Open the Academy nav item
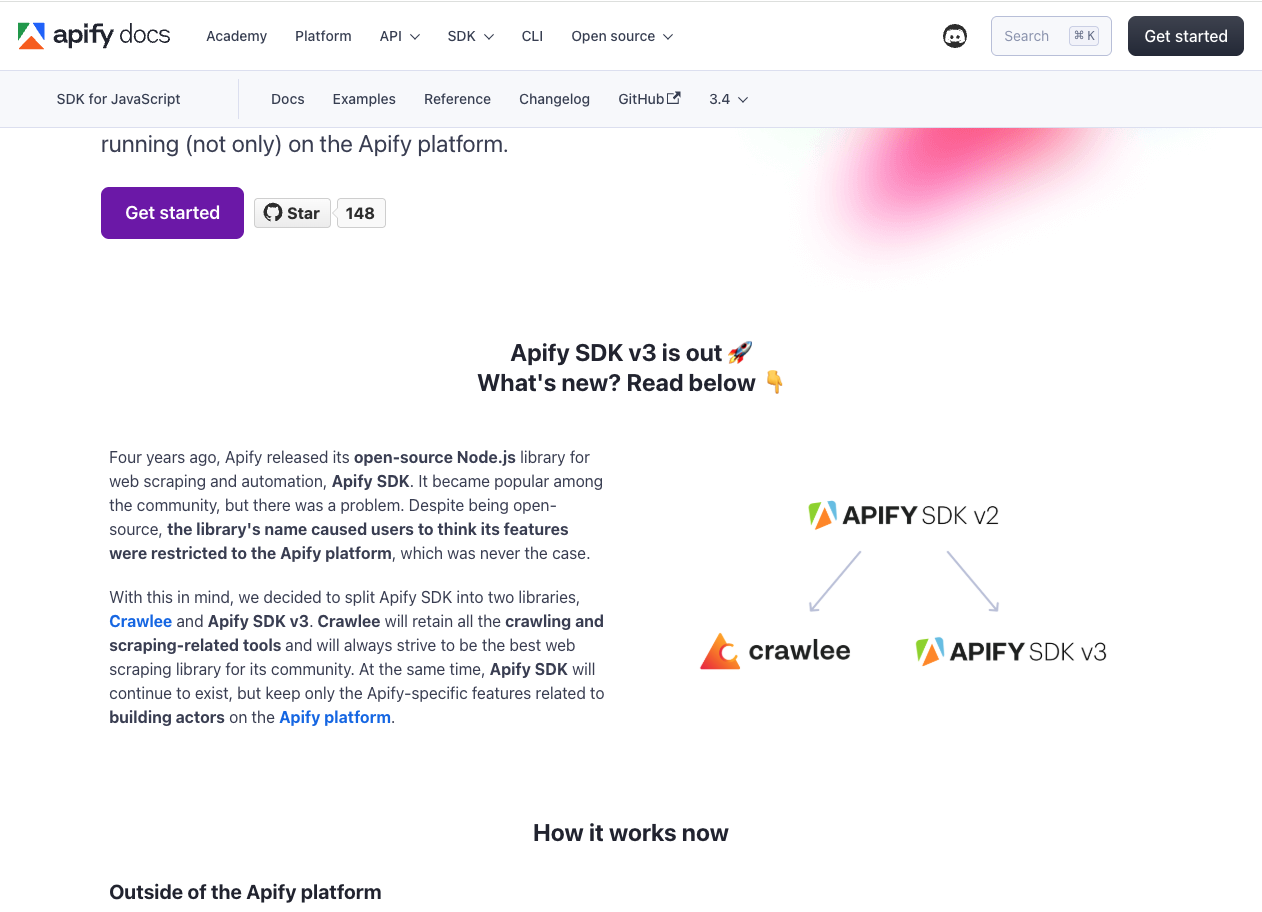The width and height of the screenshot is (1262, 912). (x=236, y=36)
